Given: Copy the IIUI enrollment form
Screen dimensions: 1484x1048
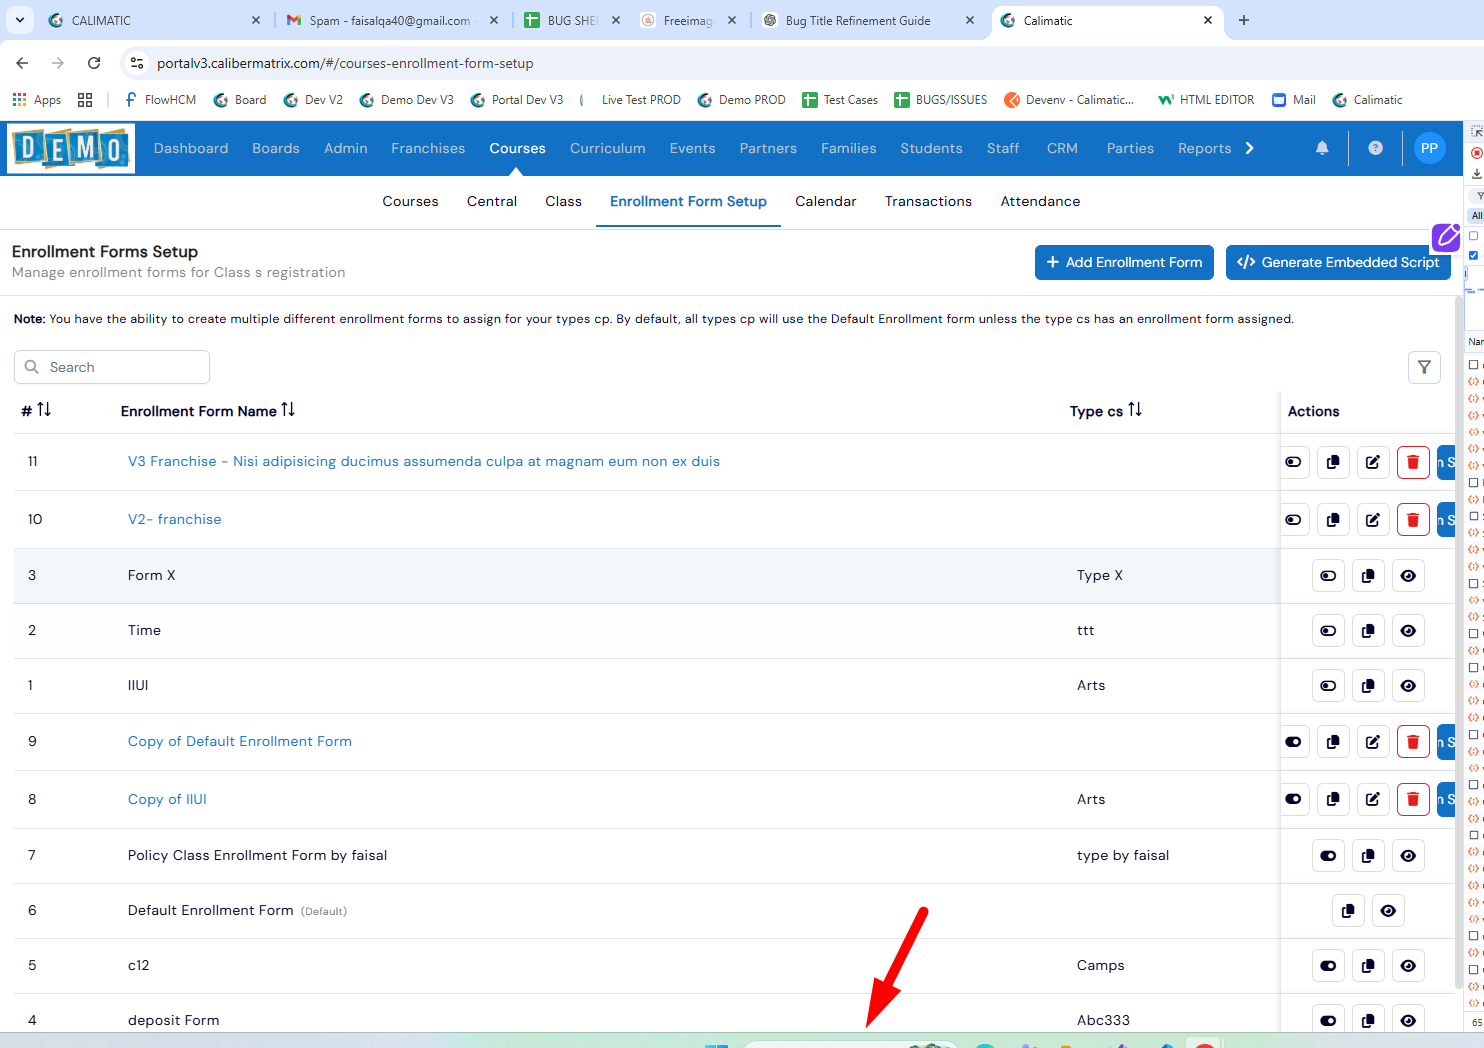Looking at the screenshot, I should click(1368, 686).
